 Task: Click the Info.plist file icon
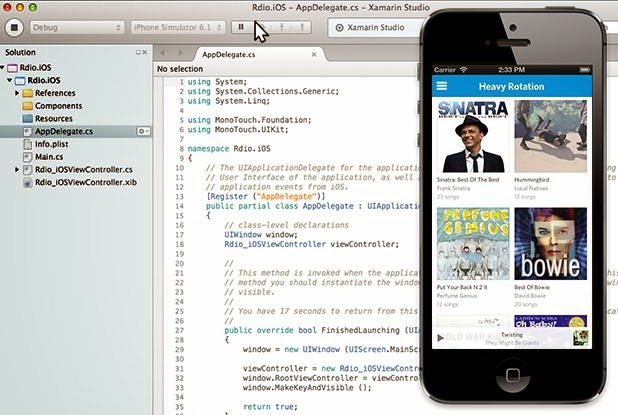pos(28,144)
